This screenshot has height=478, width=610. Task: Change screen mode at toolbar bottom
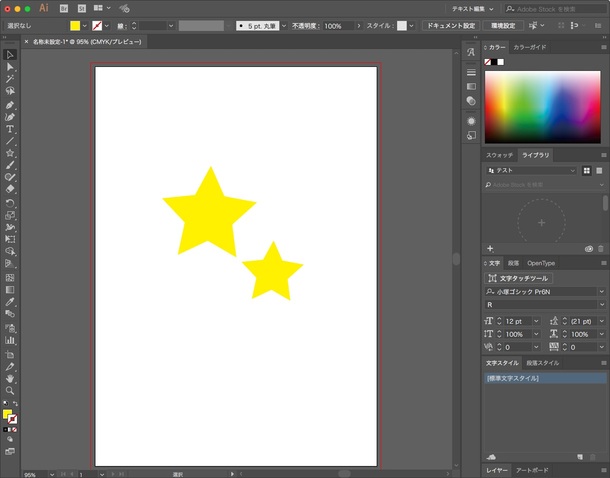coord(10,452)
